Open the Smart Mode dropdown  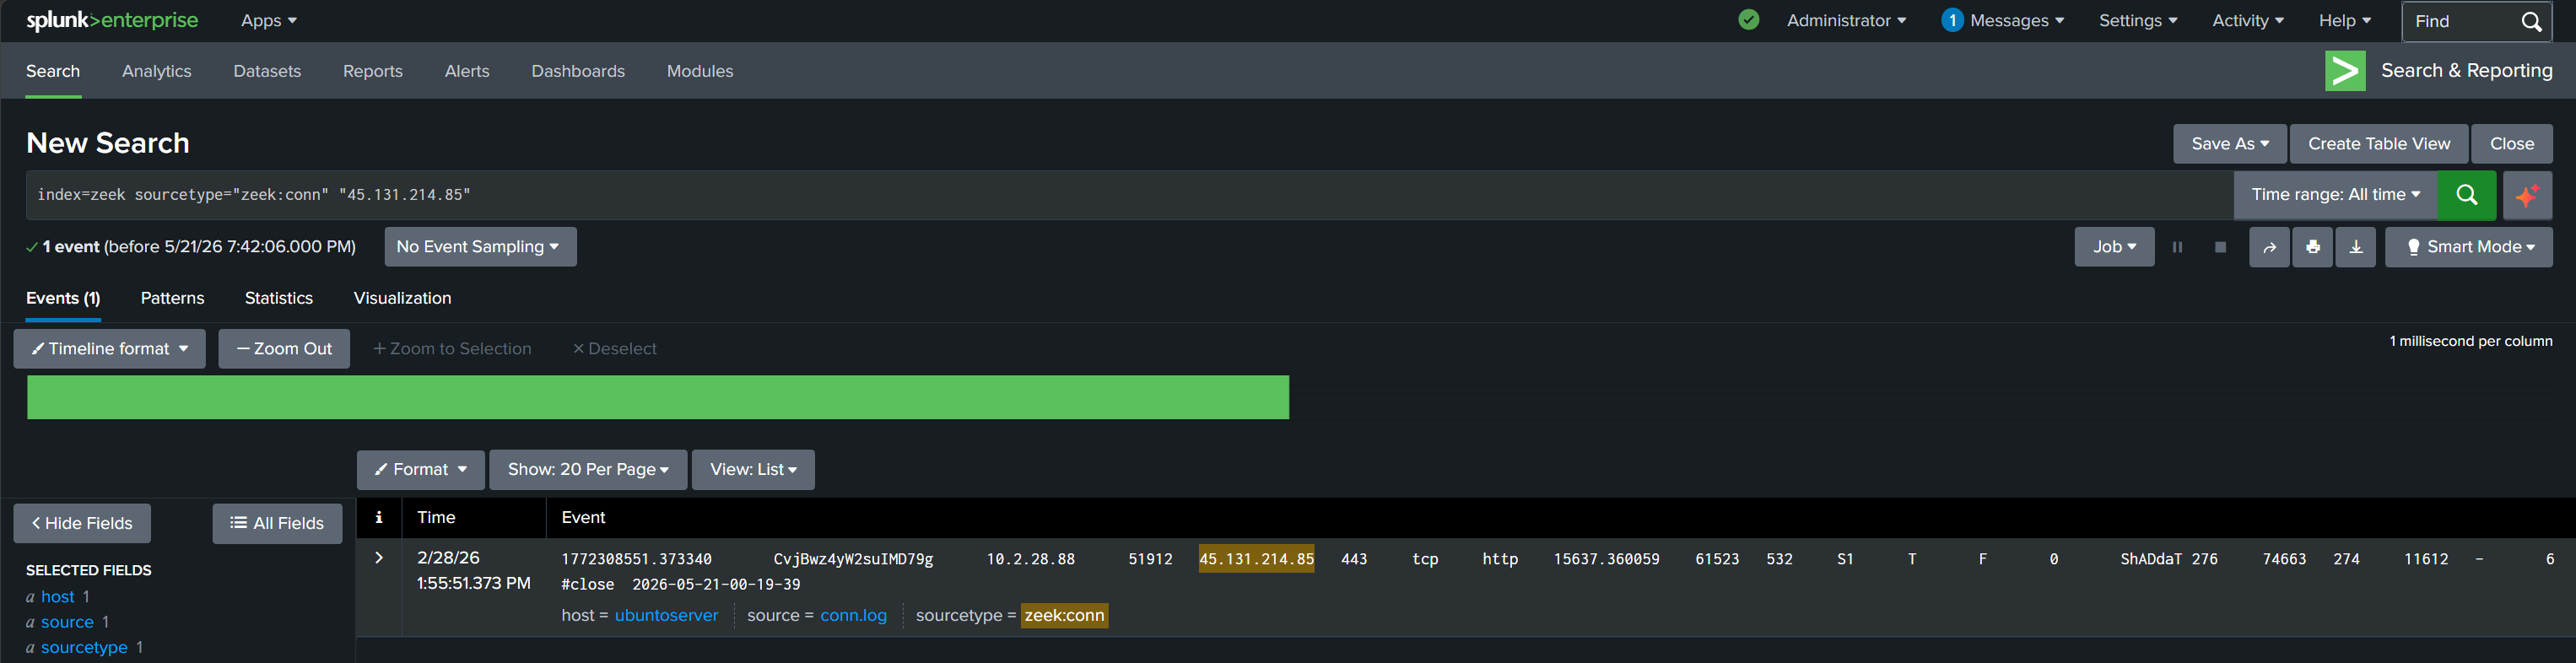(x=2468, y=247)
